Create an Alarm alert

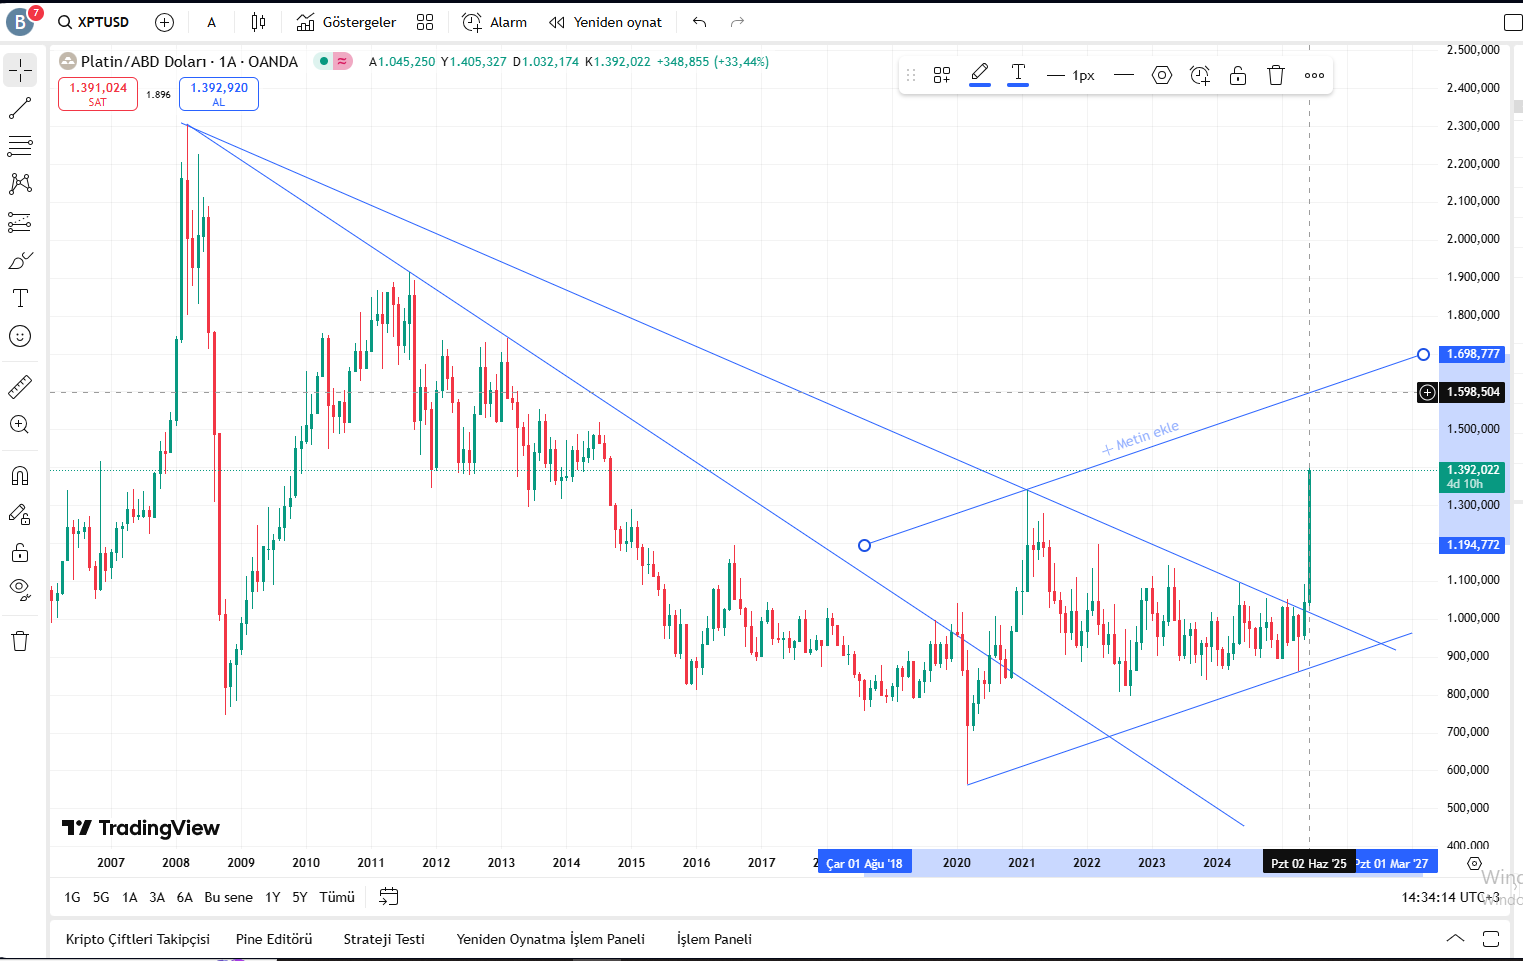(495, 22)
